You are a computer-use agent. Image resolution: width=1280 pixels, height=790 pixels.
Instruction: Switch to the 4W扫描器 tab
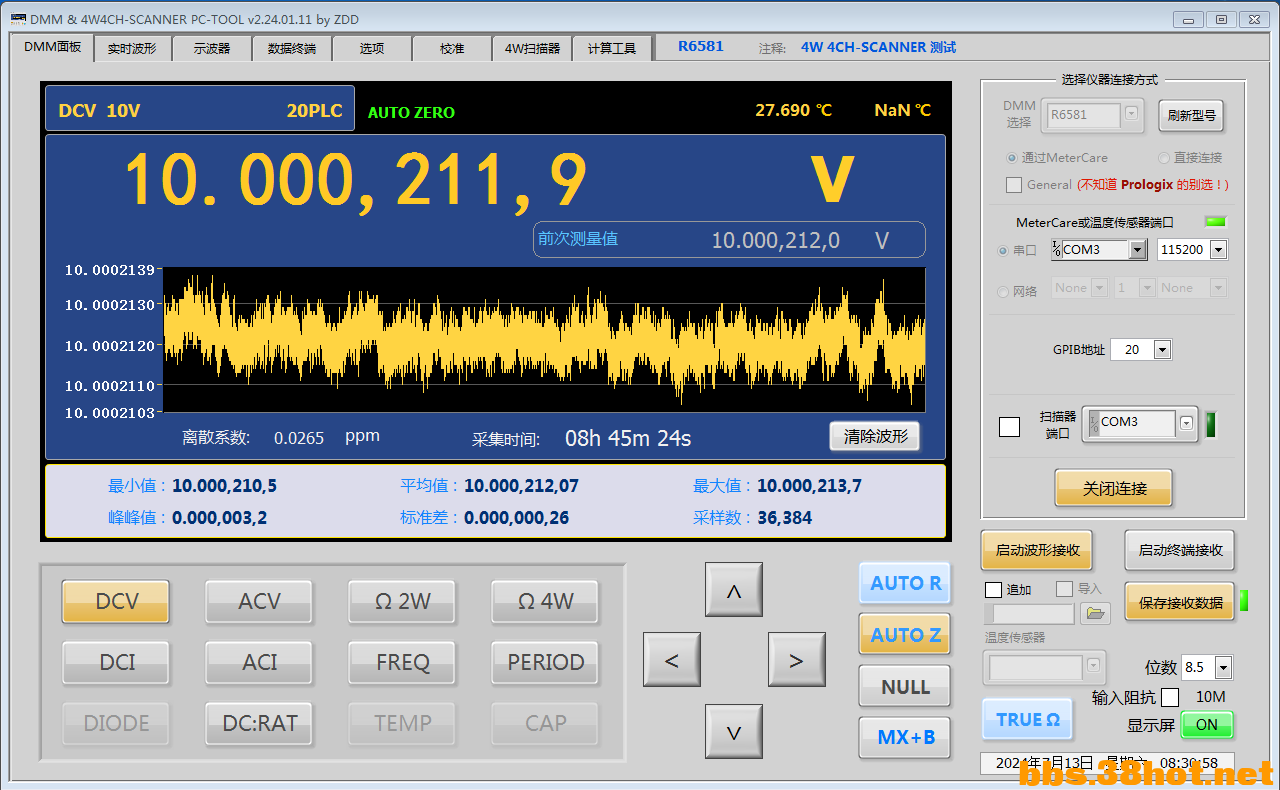click(532, 48)
